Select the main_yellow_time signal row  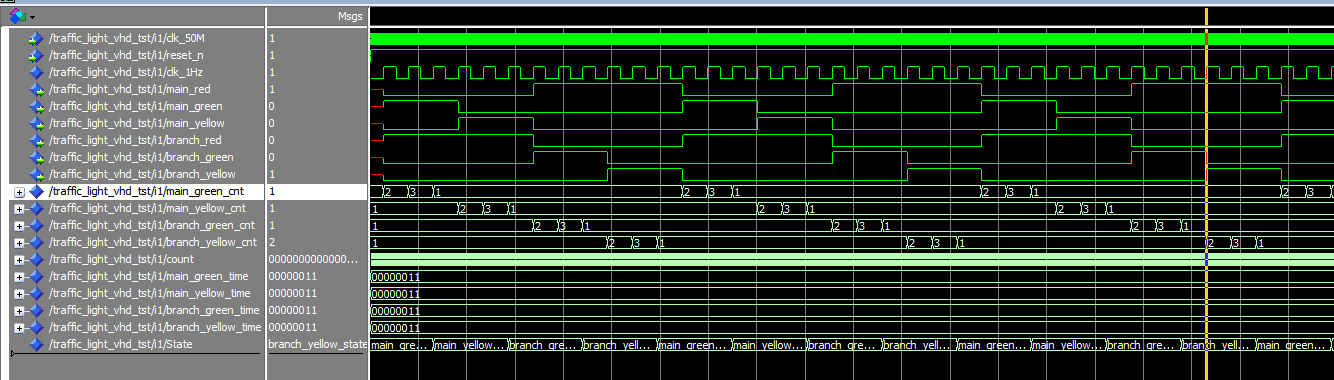(133, 294)
